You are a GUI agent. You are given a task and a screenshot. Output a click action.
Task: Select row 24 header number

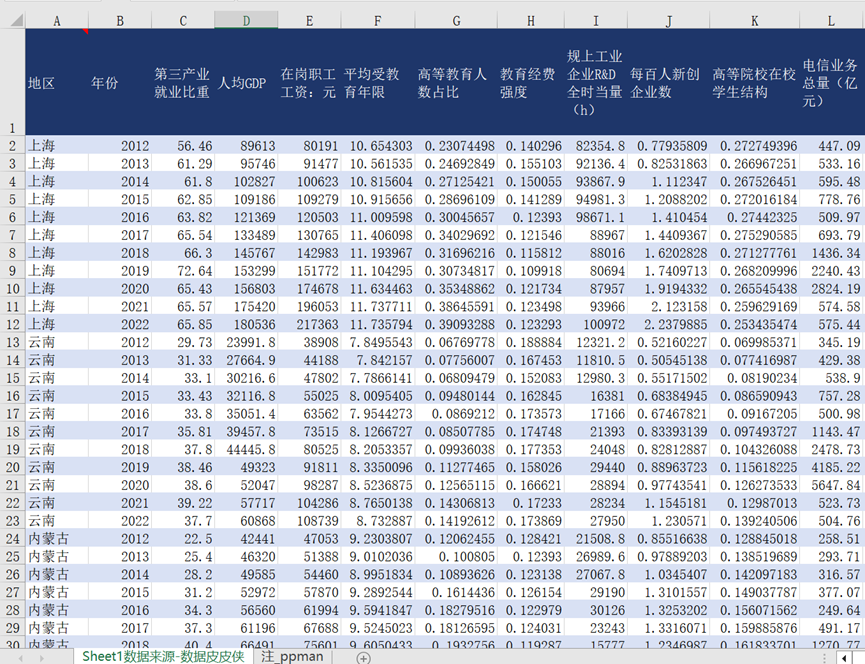(x=12, y=538)
